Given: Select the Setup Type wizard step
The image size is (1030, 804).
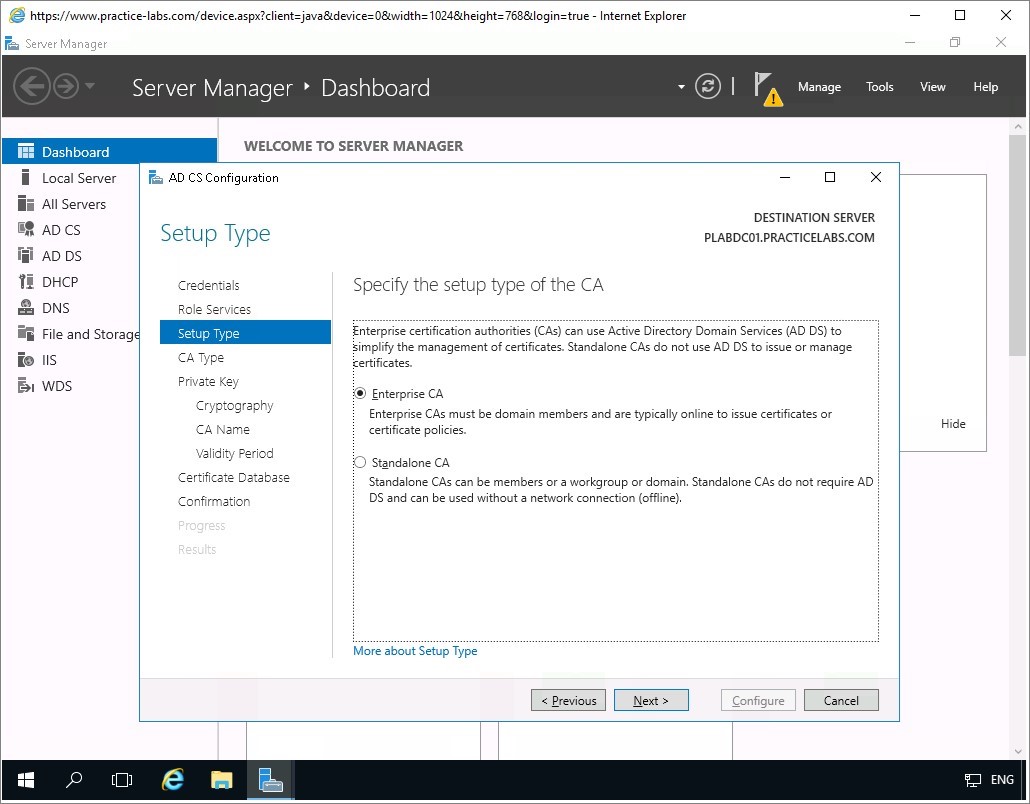Looking at the screenshot, I should pos(245,333).
